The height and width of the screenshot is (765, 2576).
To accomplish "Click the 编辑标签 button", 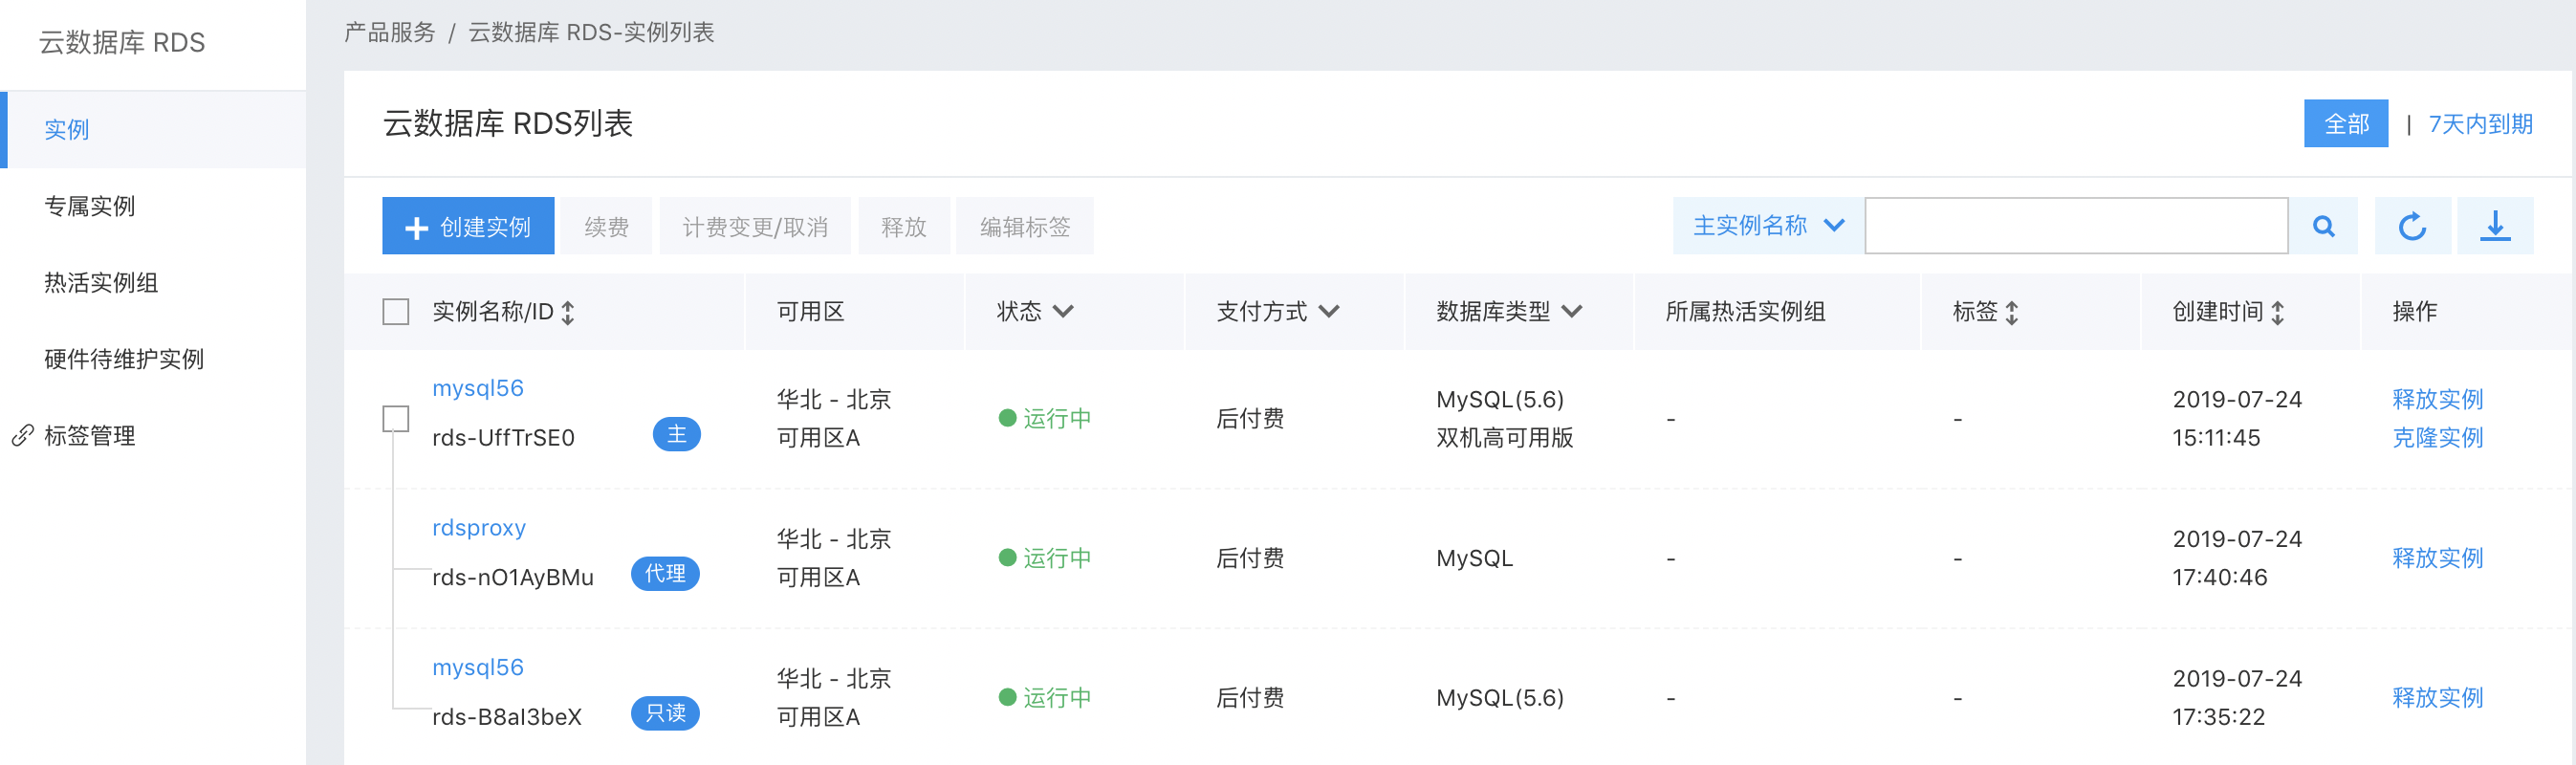I will click(x=1024, y=226).
